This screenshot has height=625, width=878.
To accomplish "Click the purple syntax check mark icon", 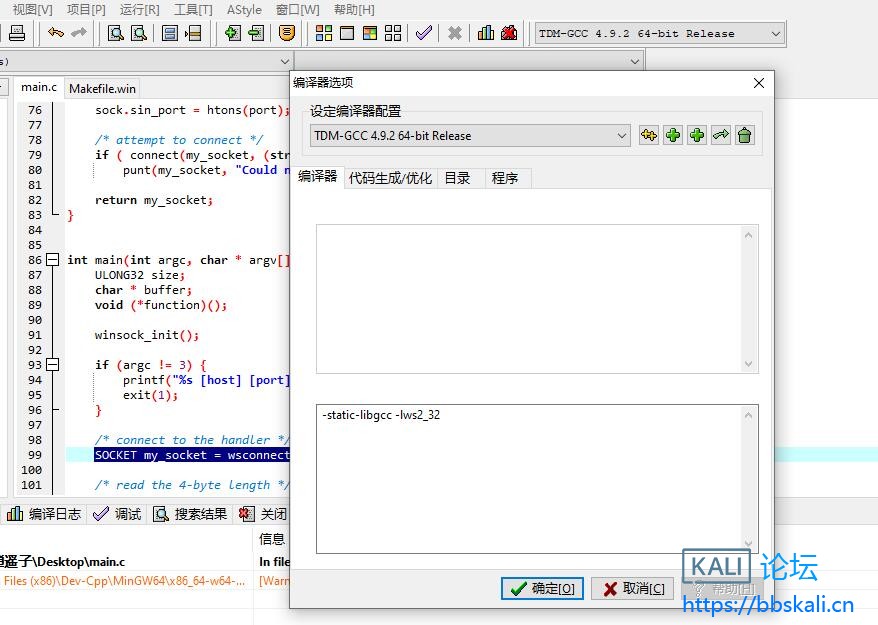I will coord(424,33).
